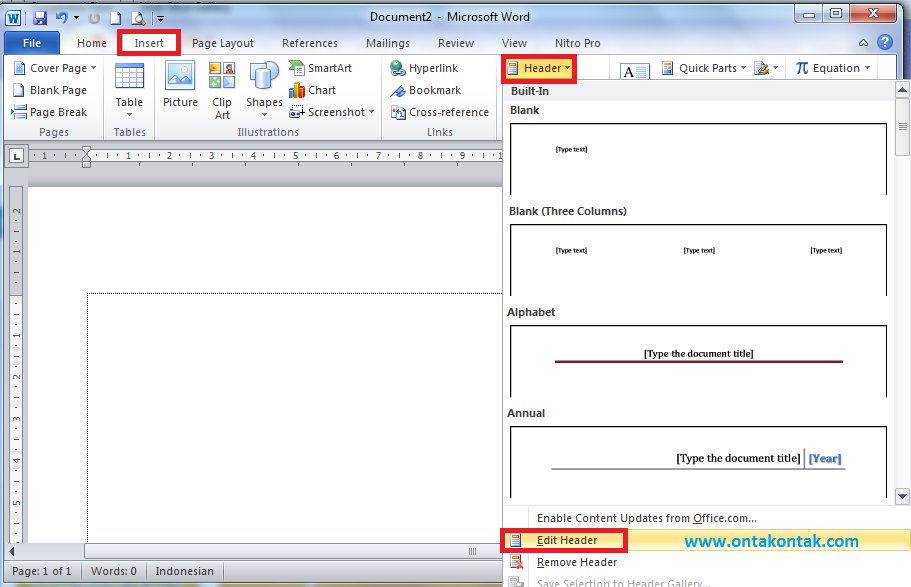Click the Clip Art icon

tap(222, 91)
